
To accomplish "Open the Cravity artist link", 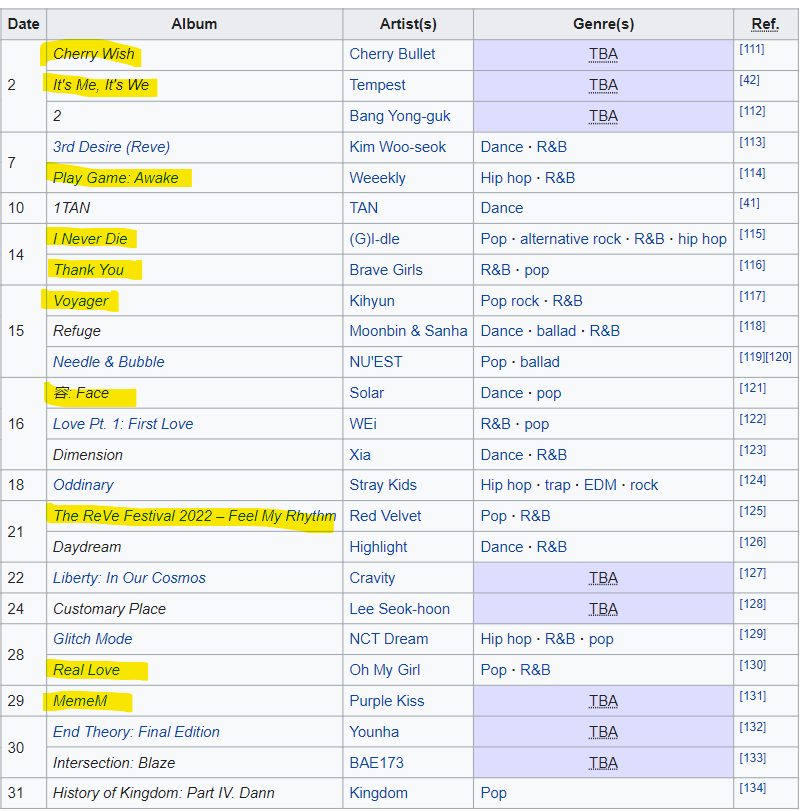I will 372,579.
